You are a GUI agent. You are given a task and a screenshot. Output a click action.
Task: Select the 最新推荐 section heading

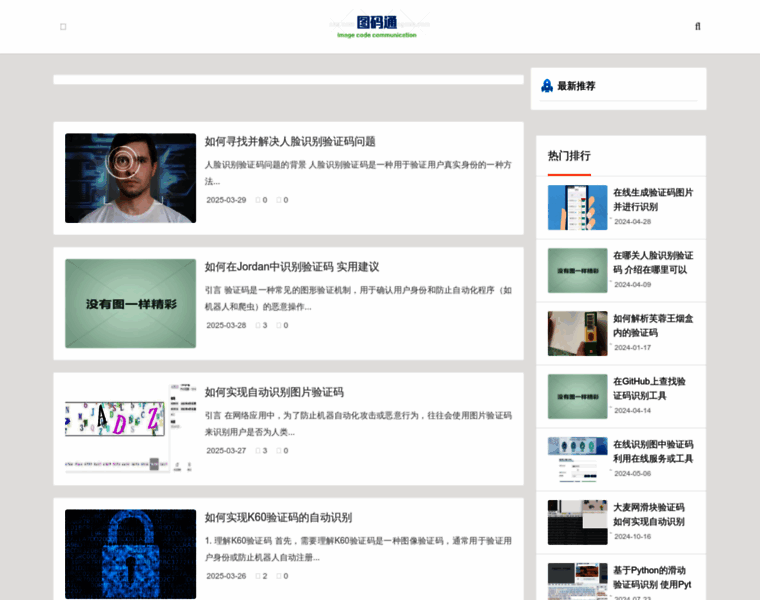(x=576, y=87)
